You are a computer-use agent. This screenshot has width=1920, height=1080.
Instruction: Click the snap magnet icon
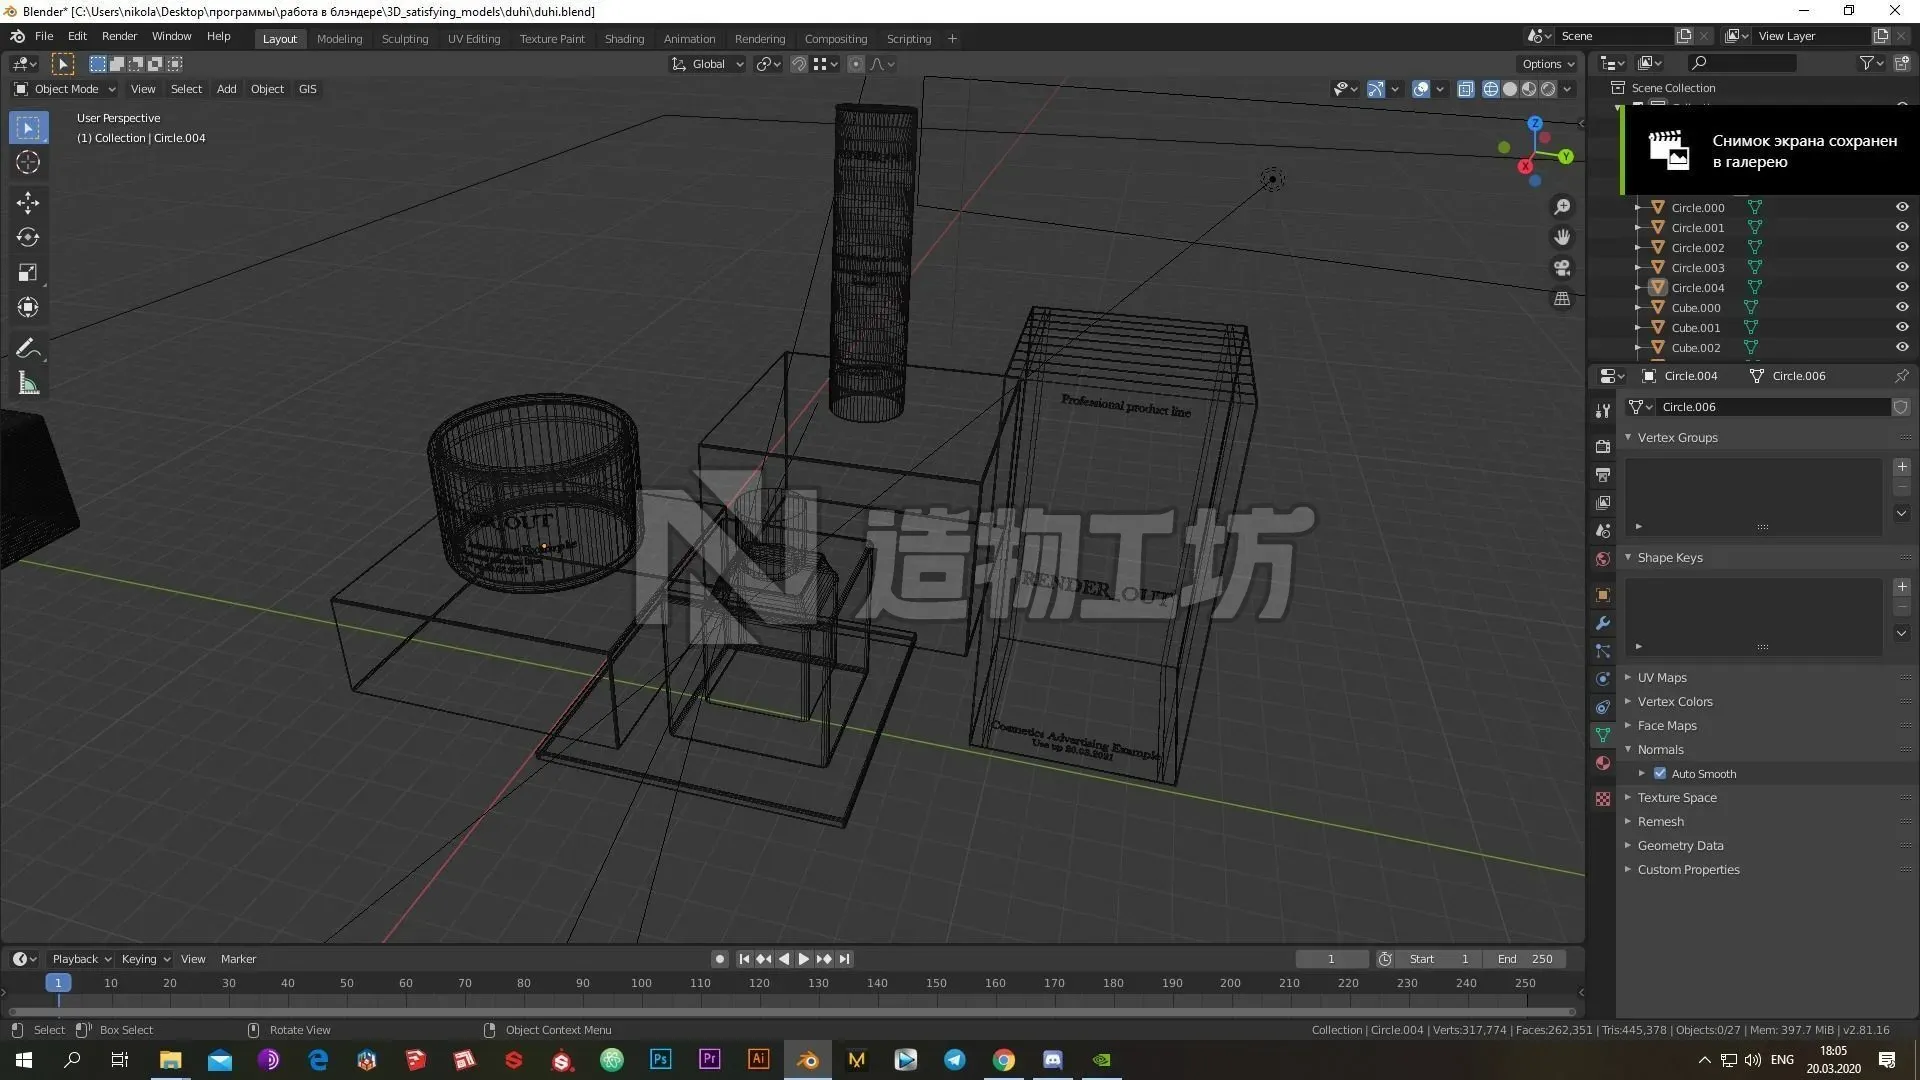pyautogui.click(x=799, y=64)
